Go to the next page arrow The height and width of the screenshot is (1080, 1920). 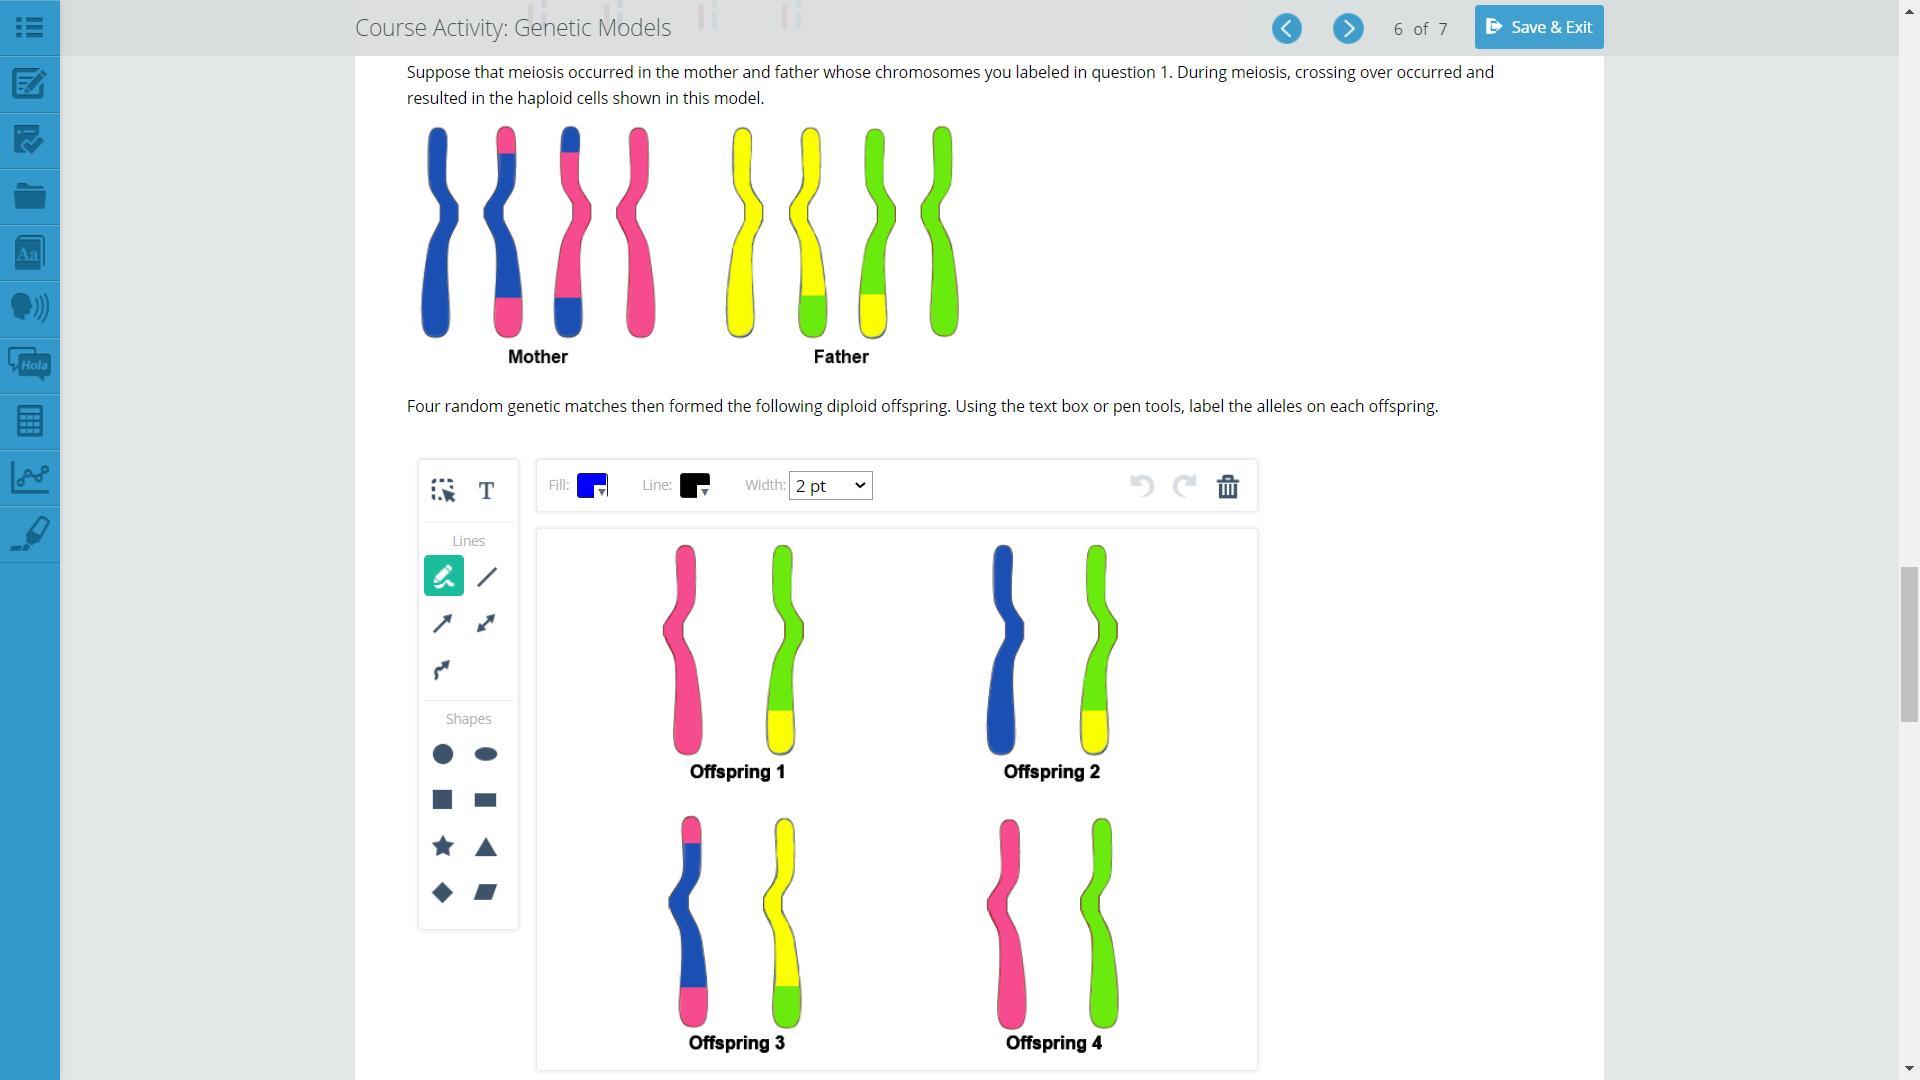[x=1347, y=28]
